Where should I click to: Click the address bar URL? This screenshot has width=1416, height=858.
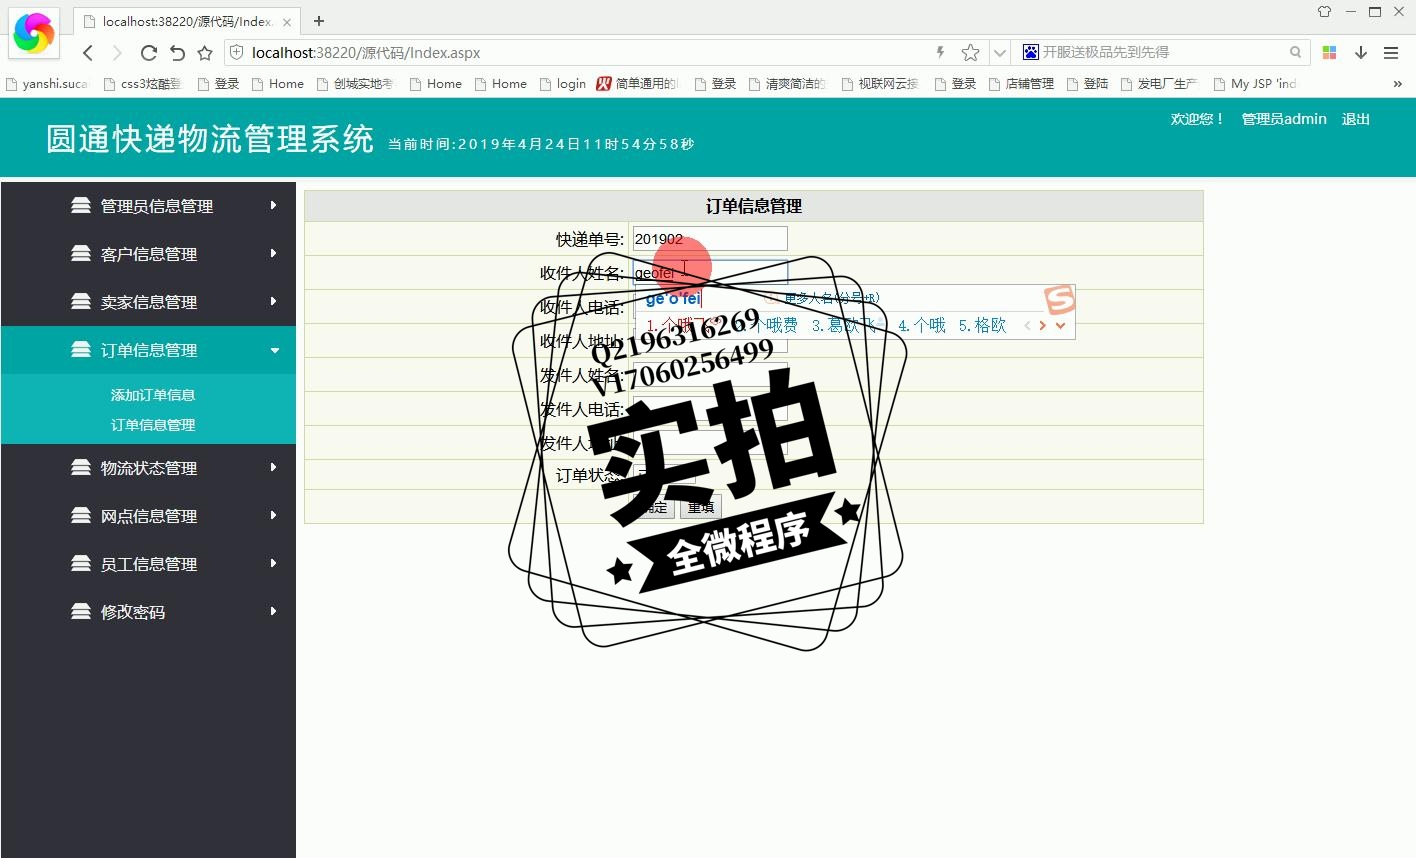(366, 53)
